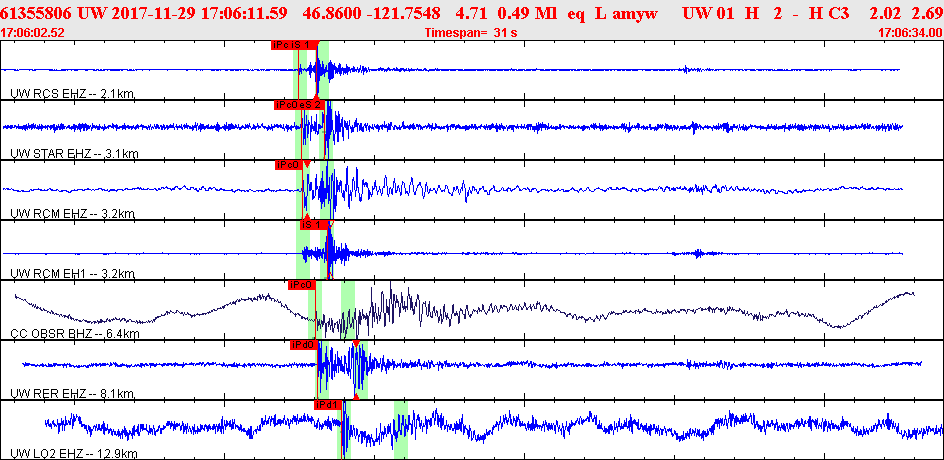Select the UW RCM EH1 -- 3.2km label
Viewport: 944px width, 460px height.
(73, 274)
